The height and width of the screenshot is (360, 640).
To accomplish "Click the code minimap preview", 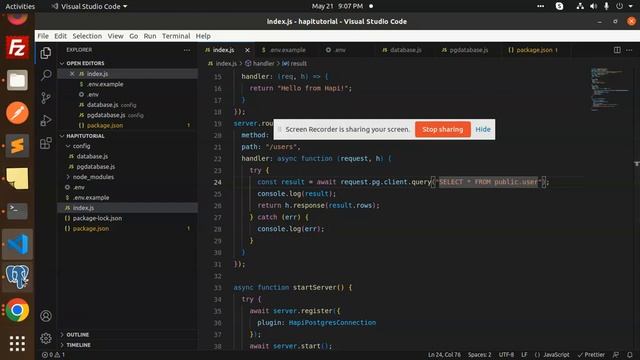I will pos(611,89).
